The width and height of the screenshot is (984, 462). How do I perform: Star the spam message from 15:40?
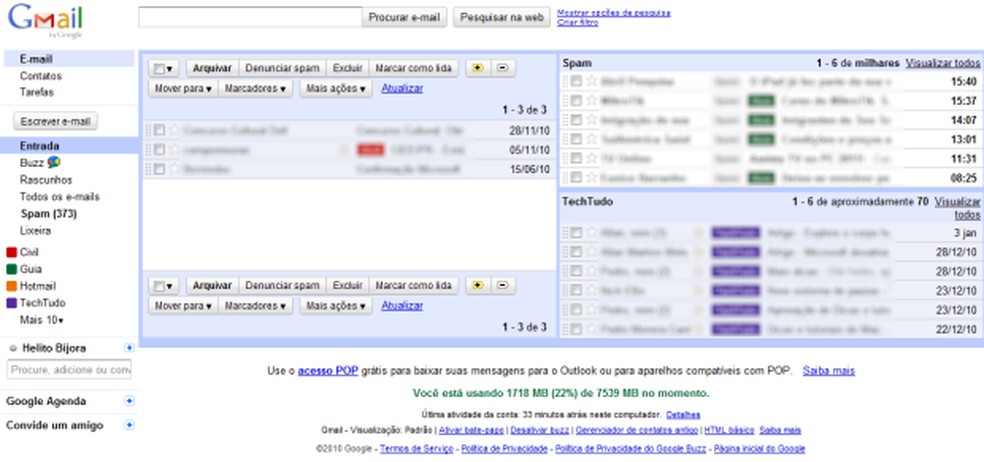(x=591, y=81)
